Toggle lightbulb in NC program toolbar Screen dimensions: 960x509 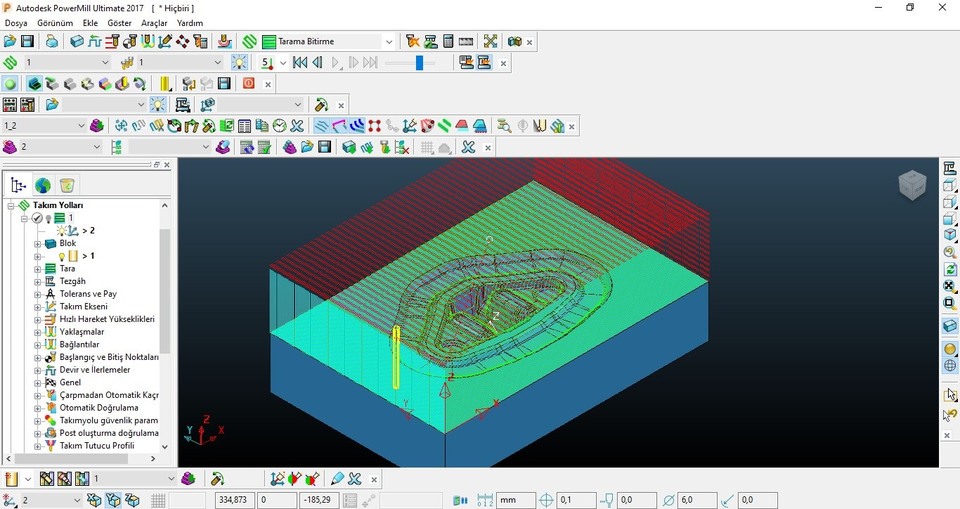point(158,105)
